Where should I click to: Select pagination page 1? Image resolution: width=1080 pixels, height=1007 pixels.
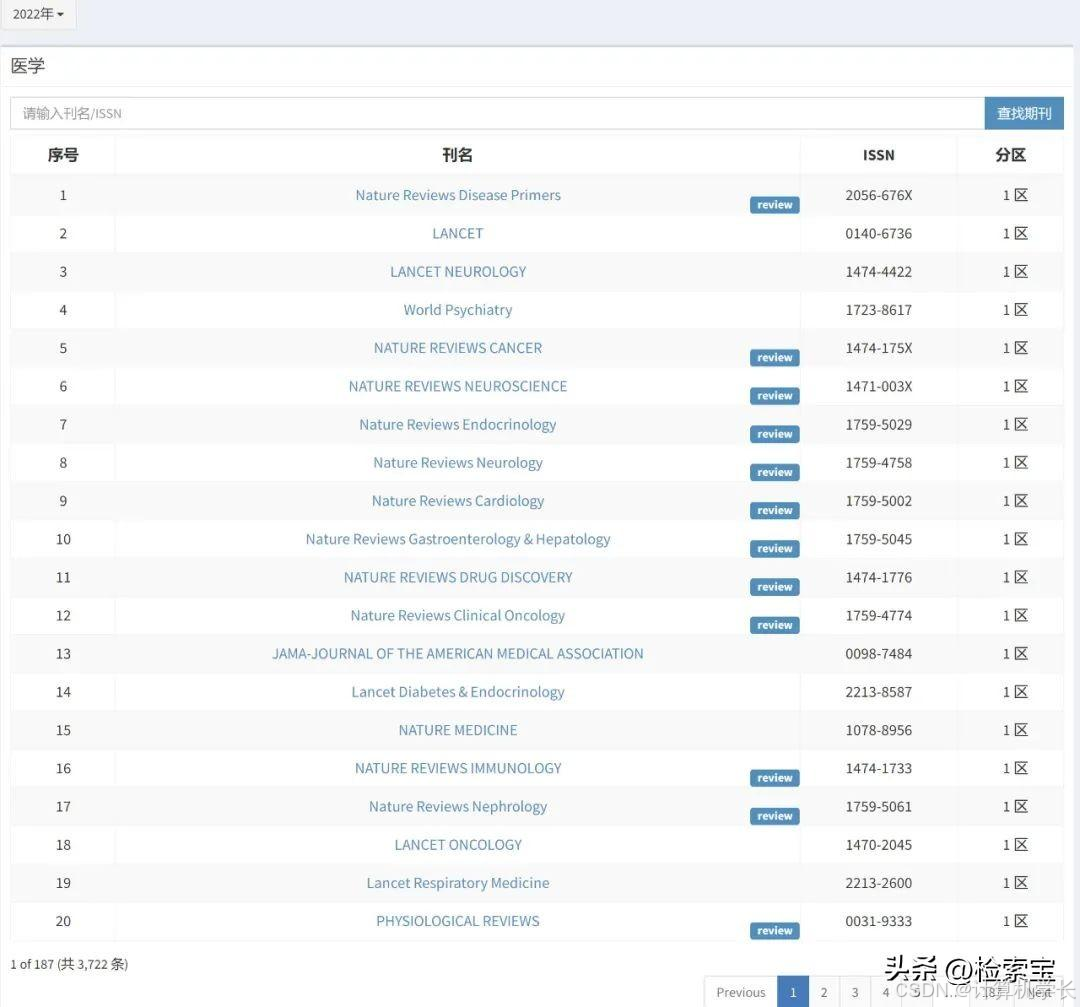pyautogui.click(x=793, y=992)
